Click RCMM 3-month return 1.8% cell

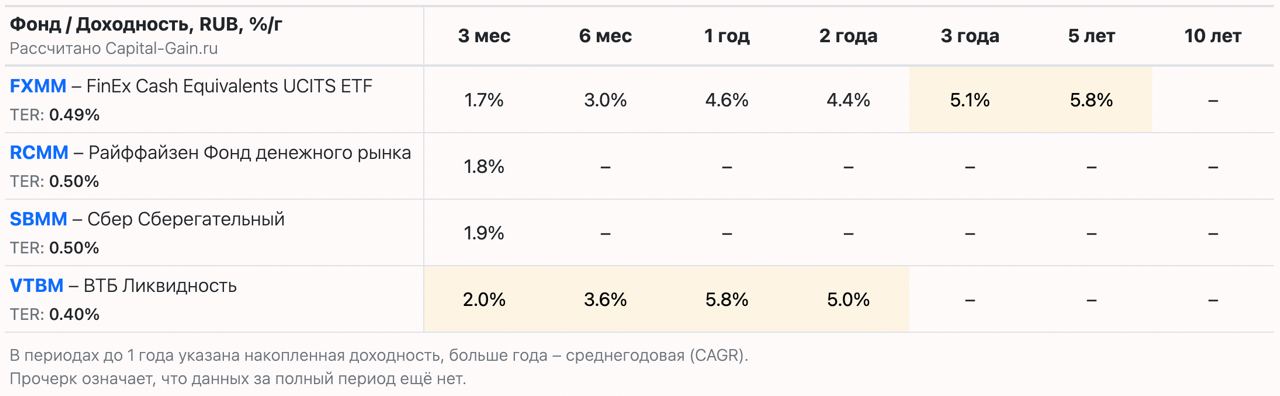point(484,166)
